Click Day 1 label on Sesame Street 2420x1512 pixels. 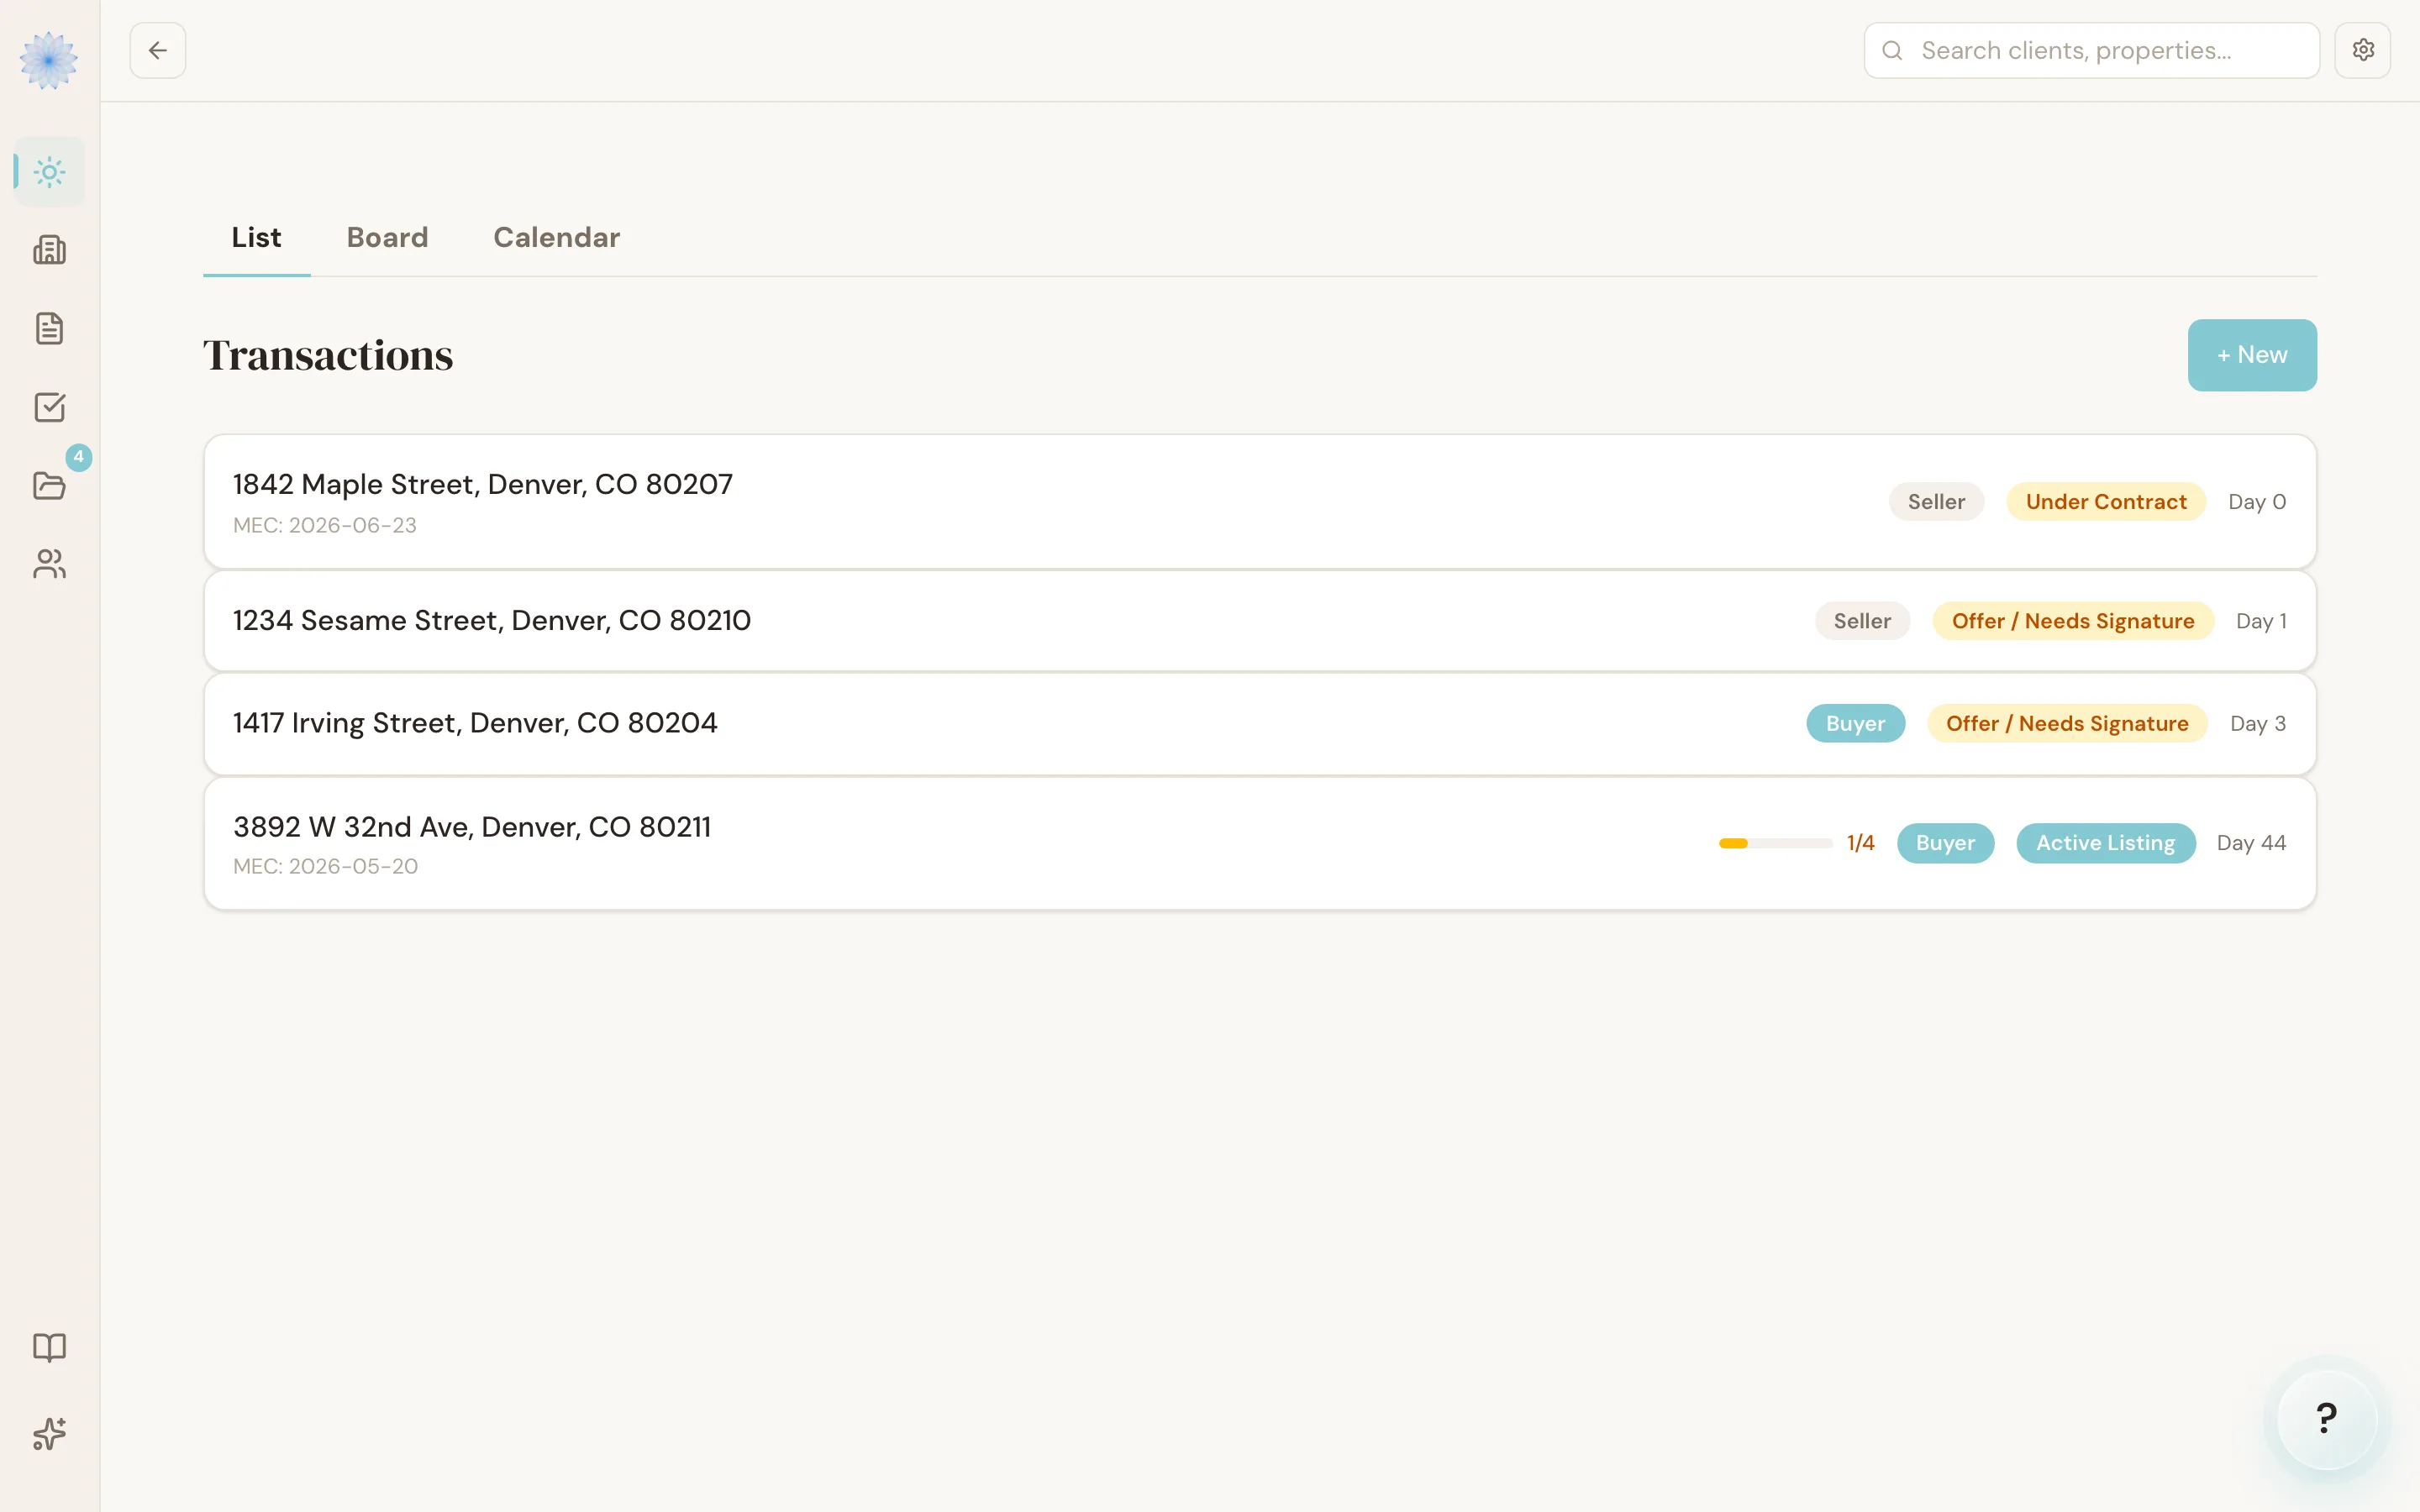pos(2261,621)
